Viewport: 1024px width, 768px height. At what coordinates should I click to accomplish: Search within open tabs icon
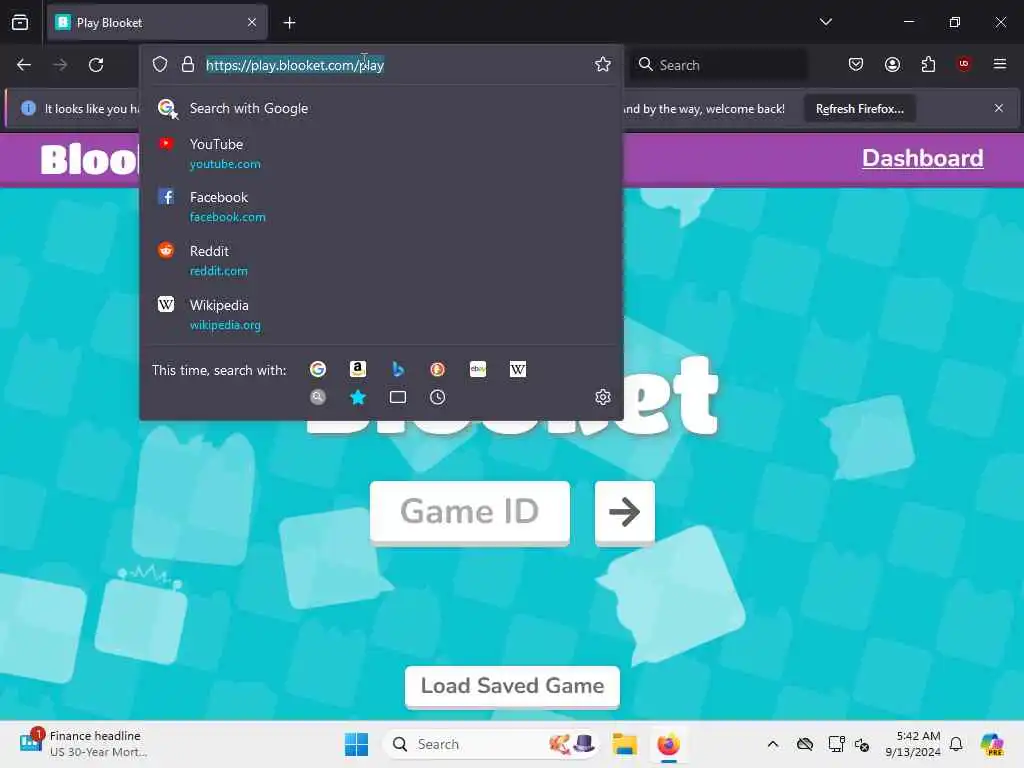[398, 397]
